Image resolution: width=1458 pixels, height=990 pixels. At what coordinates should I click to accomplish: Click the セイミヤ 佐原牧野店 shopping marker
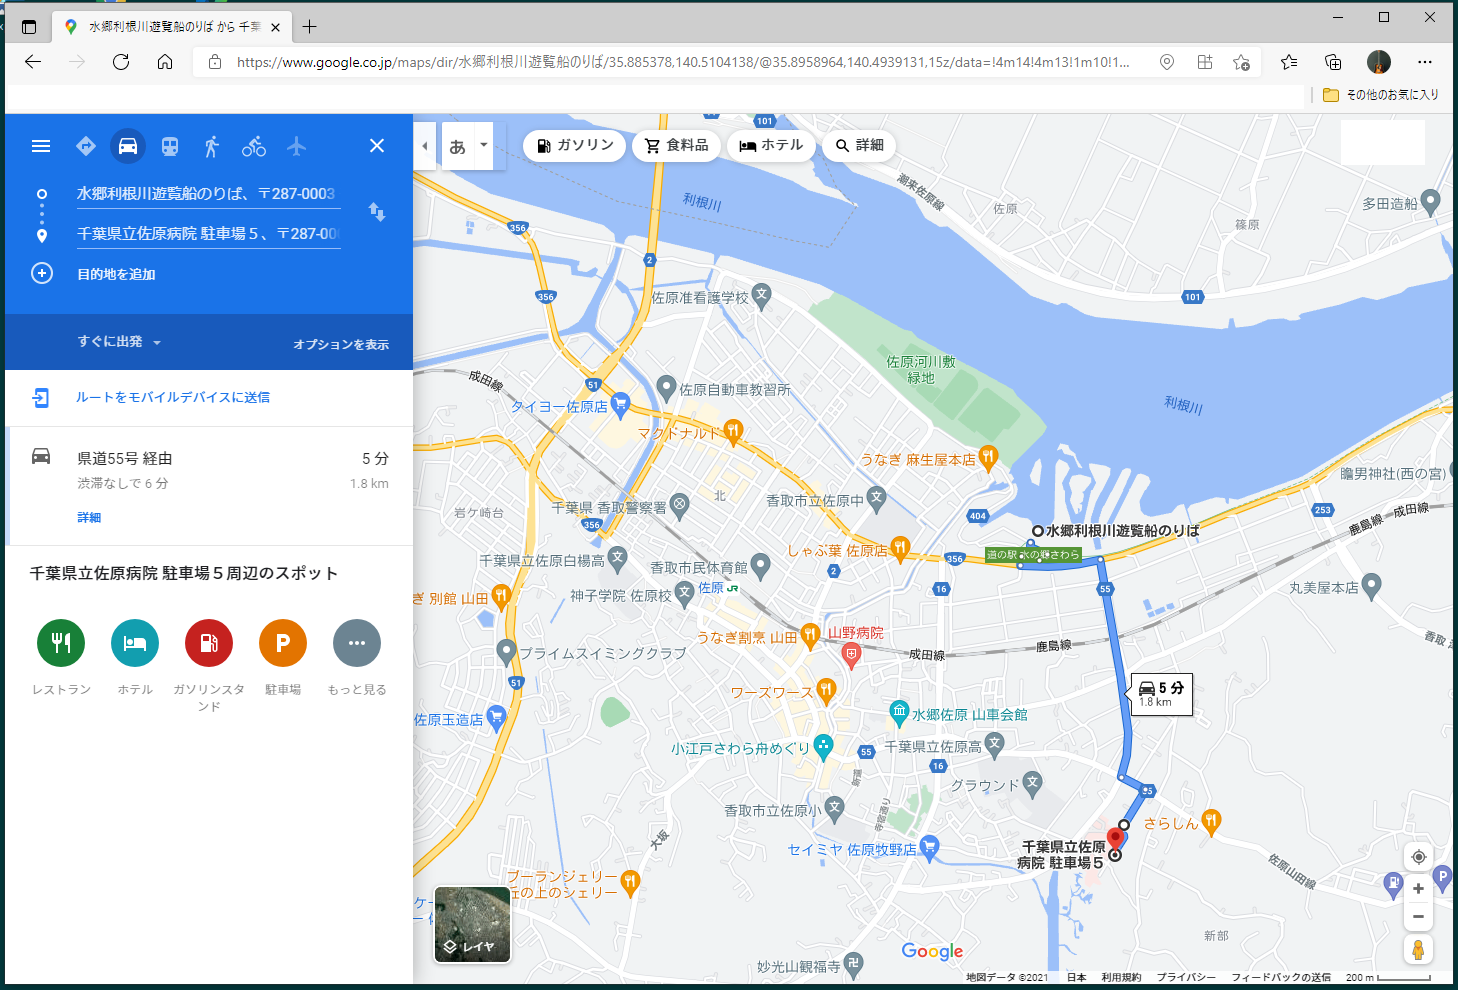(929, 847)
